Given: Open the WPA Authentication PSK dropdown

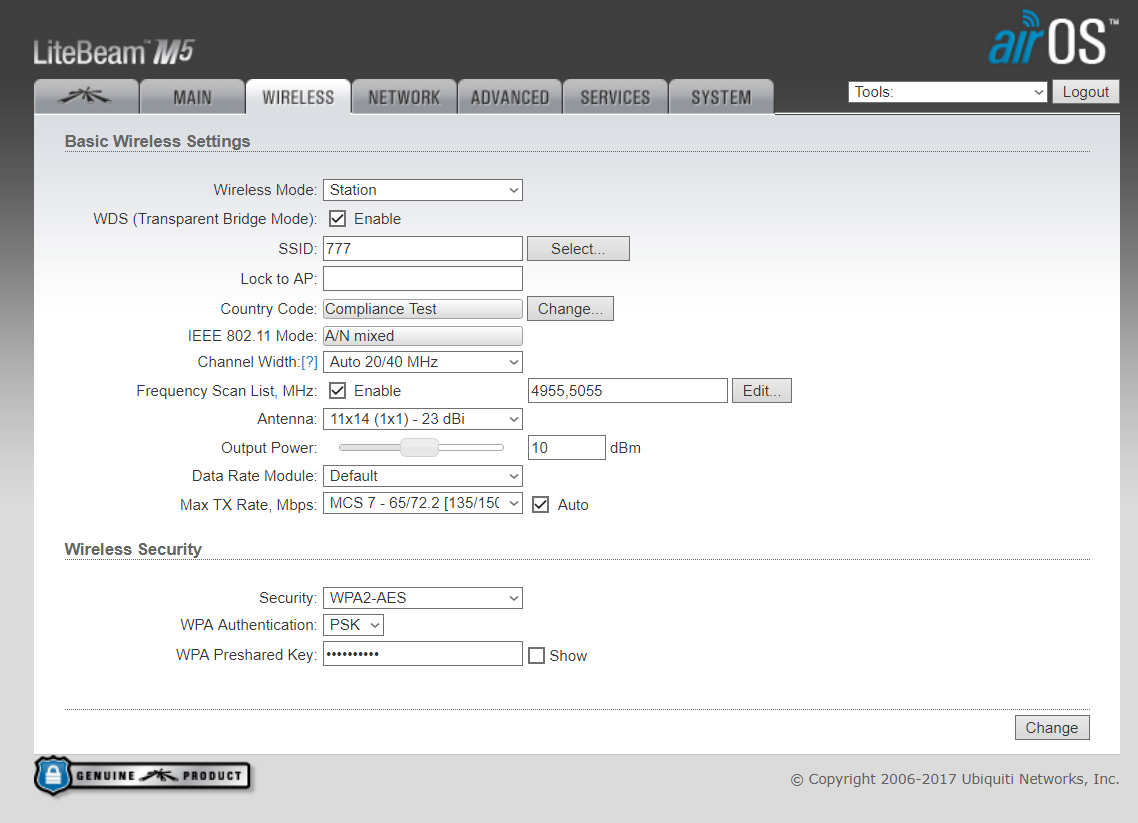Looking at the screenshot, I should tap(353, 625).
